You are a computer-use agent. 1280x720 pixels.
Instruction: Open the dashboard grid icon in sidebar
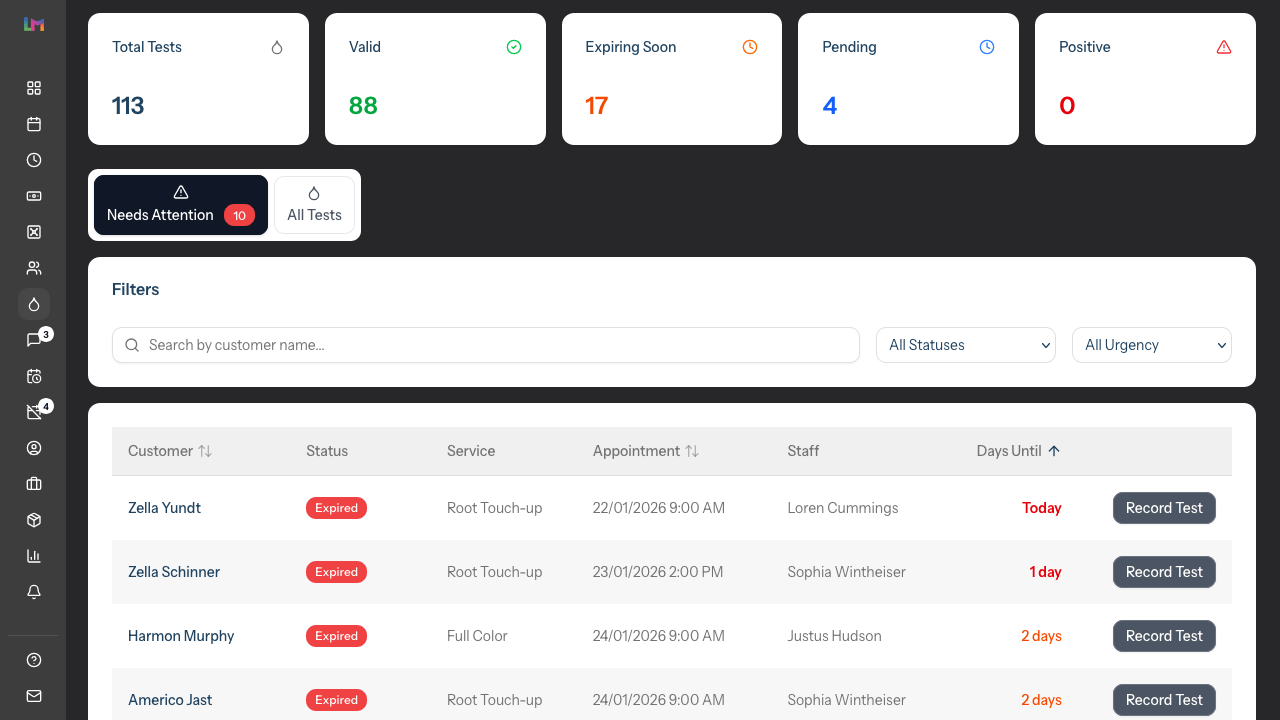(x=34, y=88)
